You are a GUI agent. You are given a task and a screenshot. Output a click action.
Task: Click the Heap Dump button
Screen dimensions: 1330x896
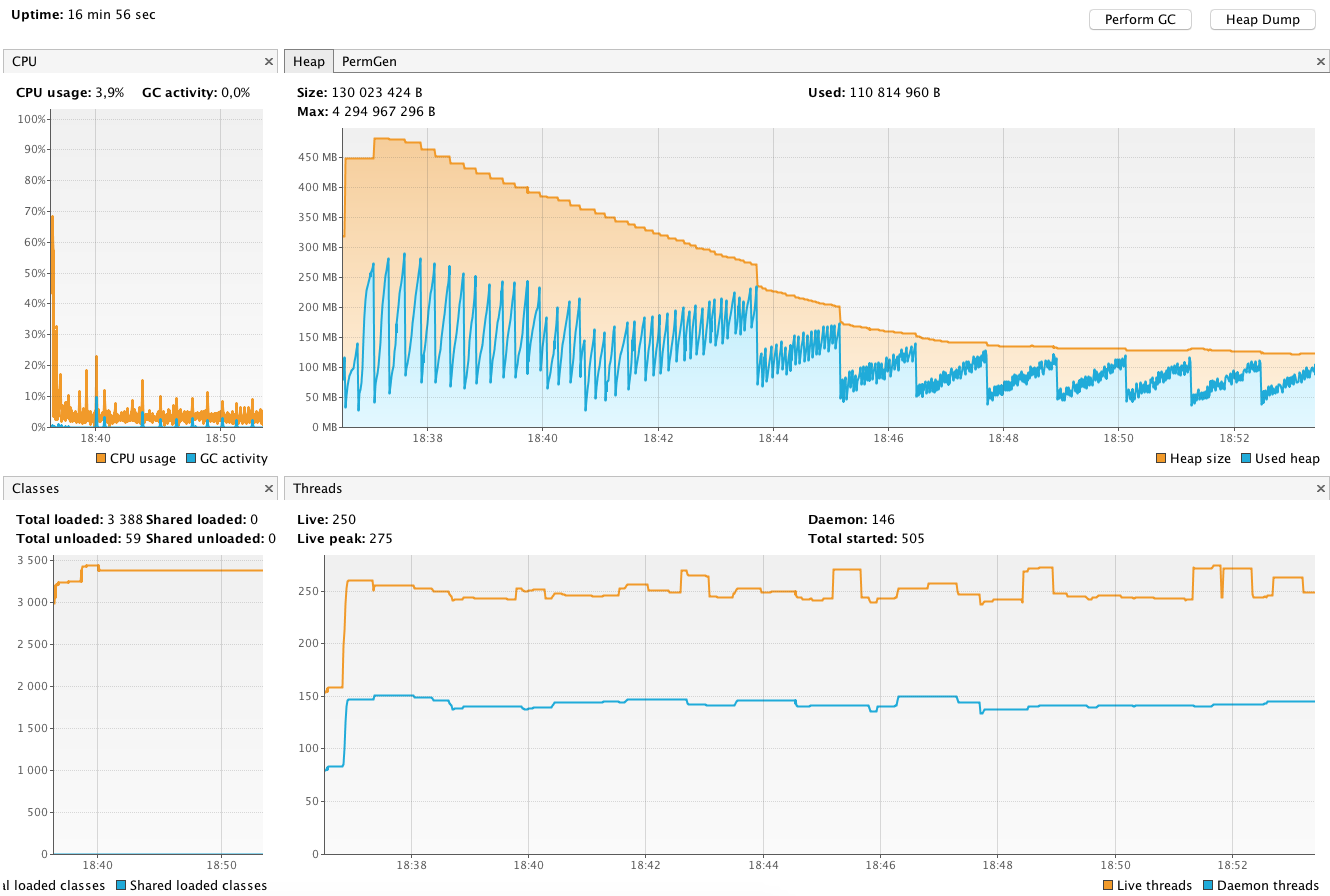[x=1262, y=20]
